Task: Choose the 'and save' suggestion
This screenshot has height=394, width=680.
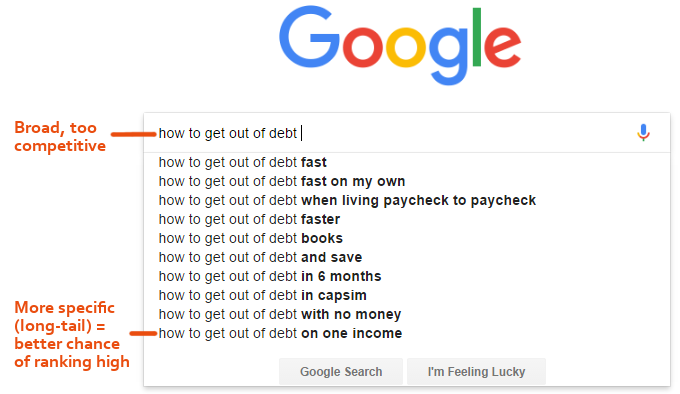Action: tap(260, 257)
